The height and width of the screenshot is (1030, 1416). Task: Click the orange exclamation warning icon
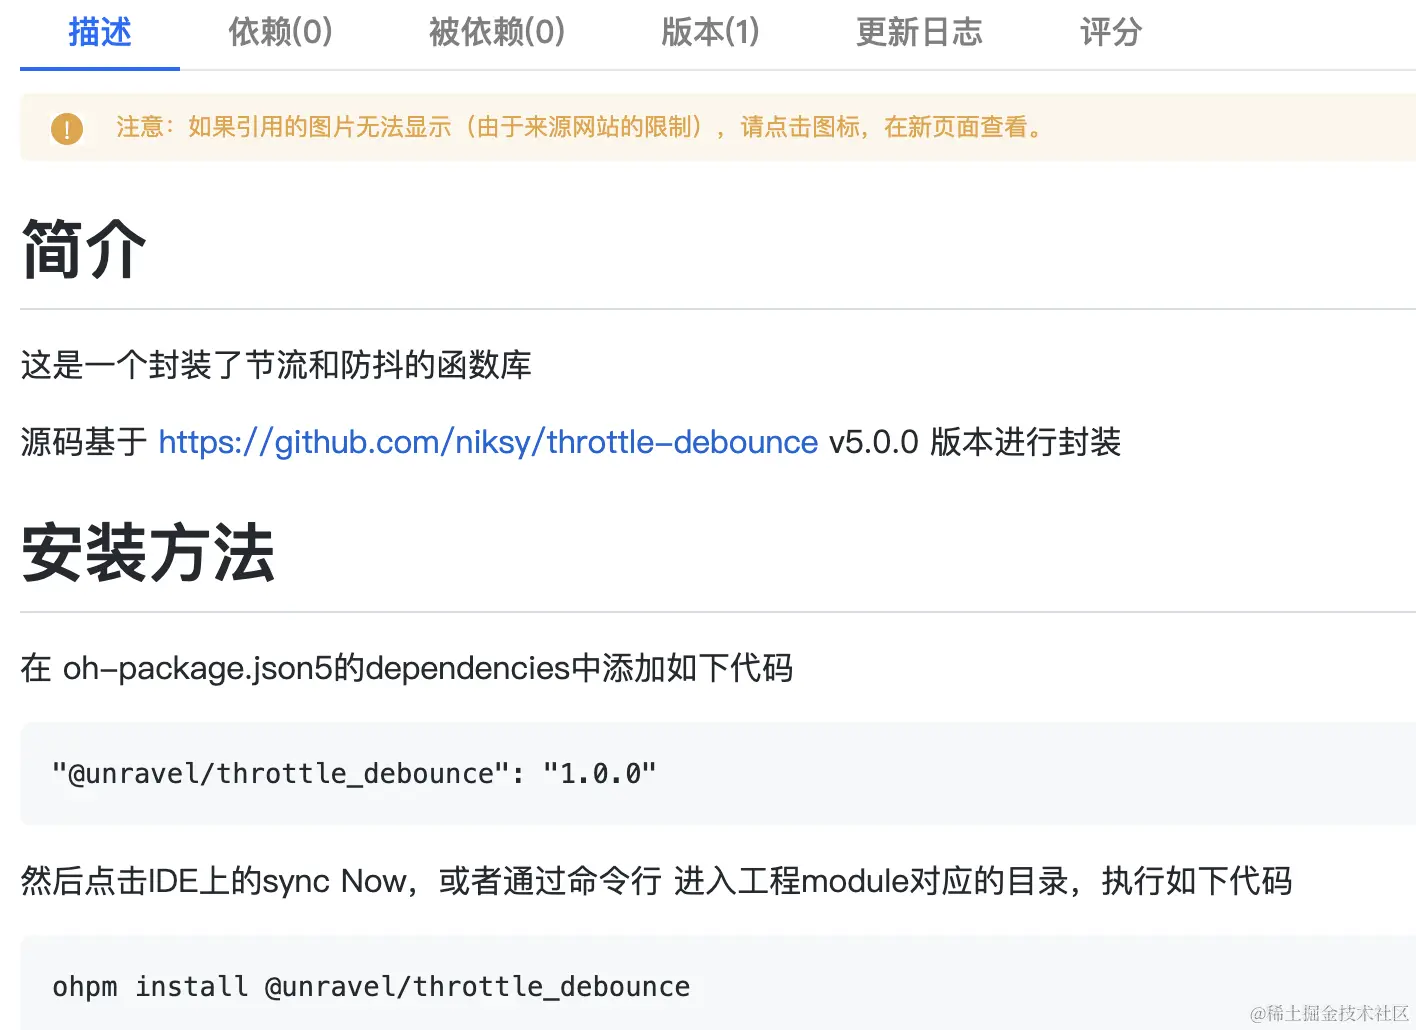point(67,128)
